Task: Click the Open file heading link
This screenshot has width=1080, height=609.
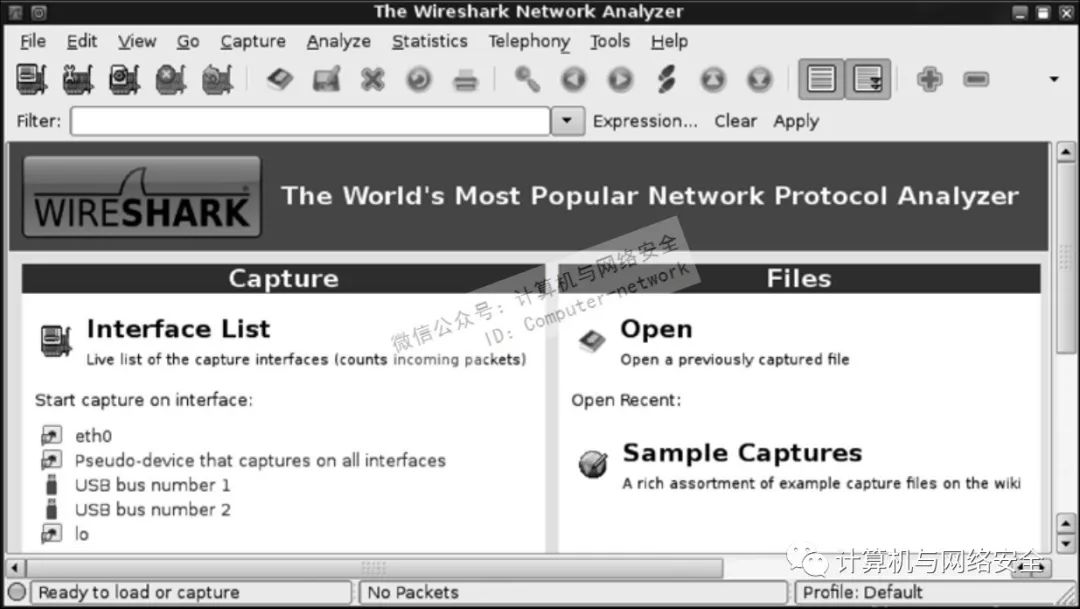Action: point(656,329)
